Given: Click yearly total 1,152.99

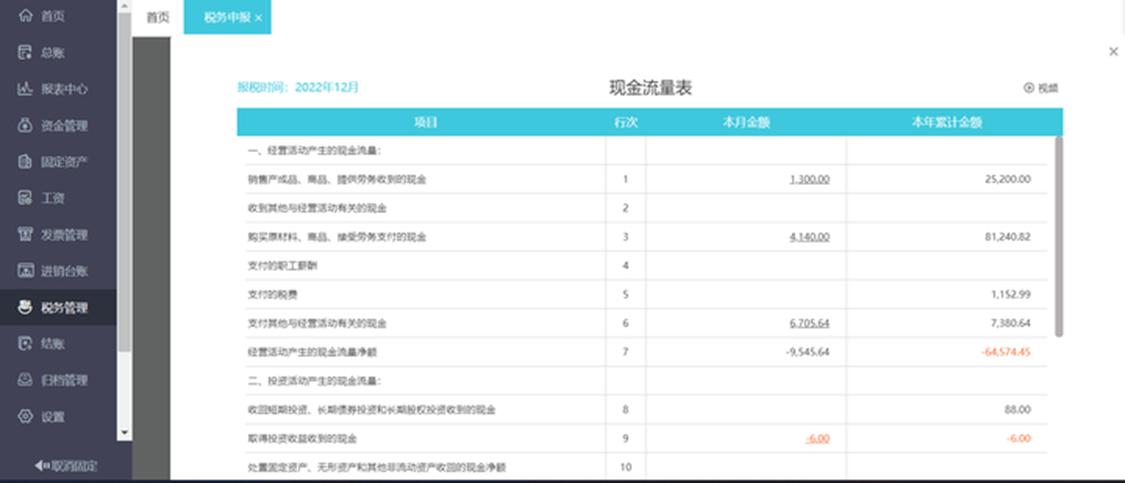Looking at the screenshot, I should pos(1011,294).
